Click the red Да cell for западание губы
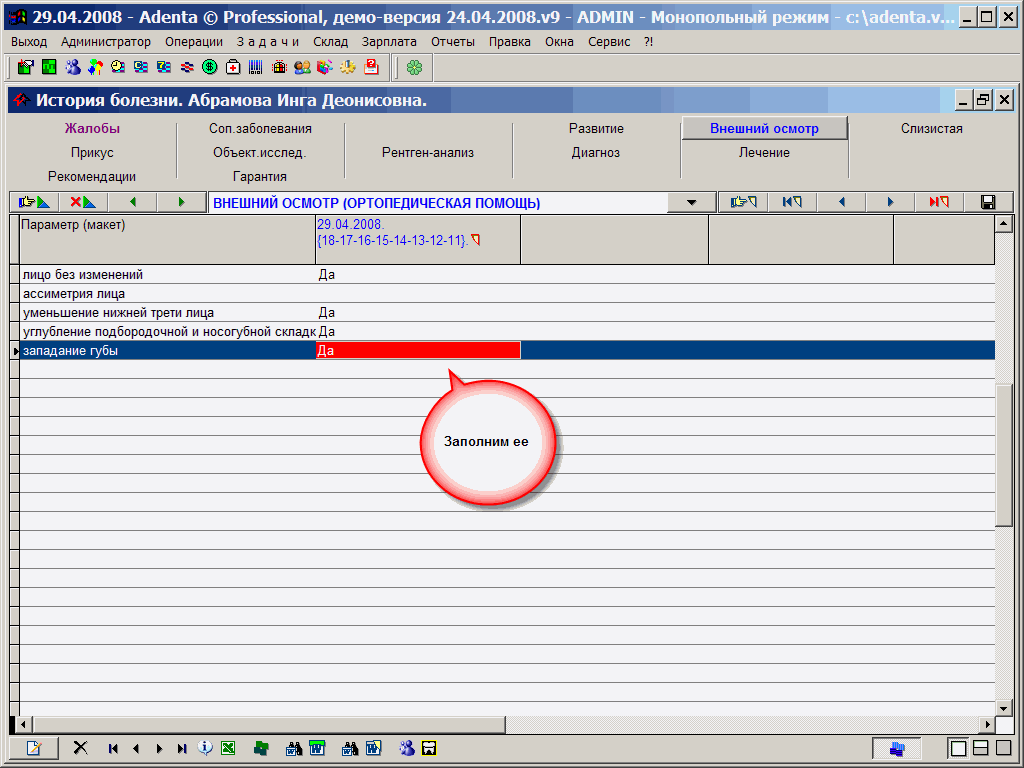Screen dimensions: 1024x768 click(418, 350)
